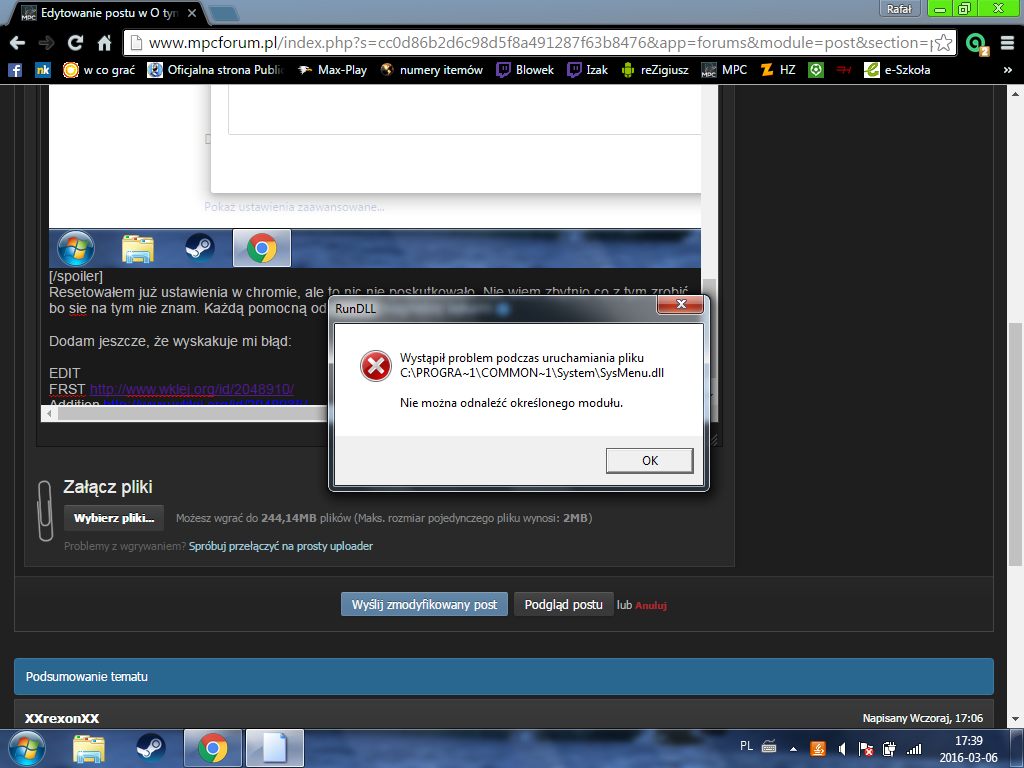Click the network signal tray icon
The image size is (1024, 768).
click(x=914, y=749)
